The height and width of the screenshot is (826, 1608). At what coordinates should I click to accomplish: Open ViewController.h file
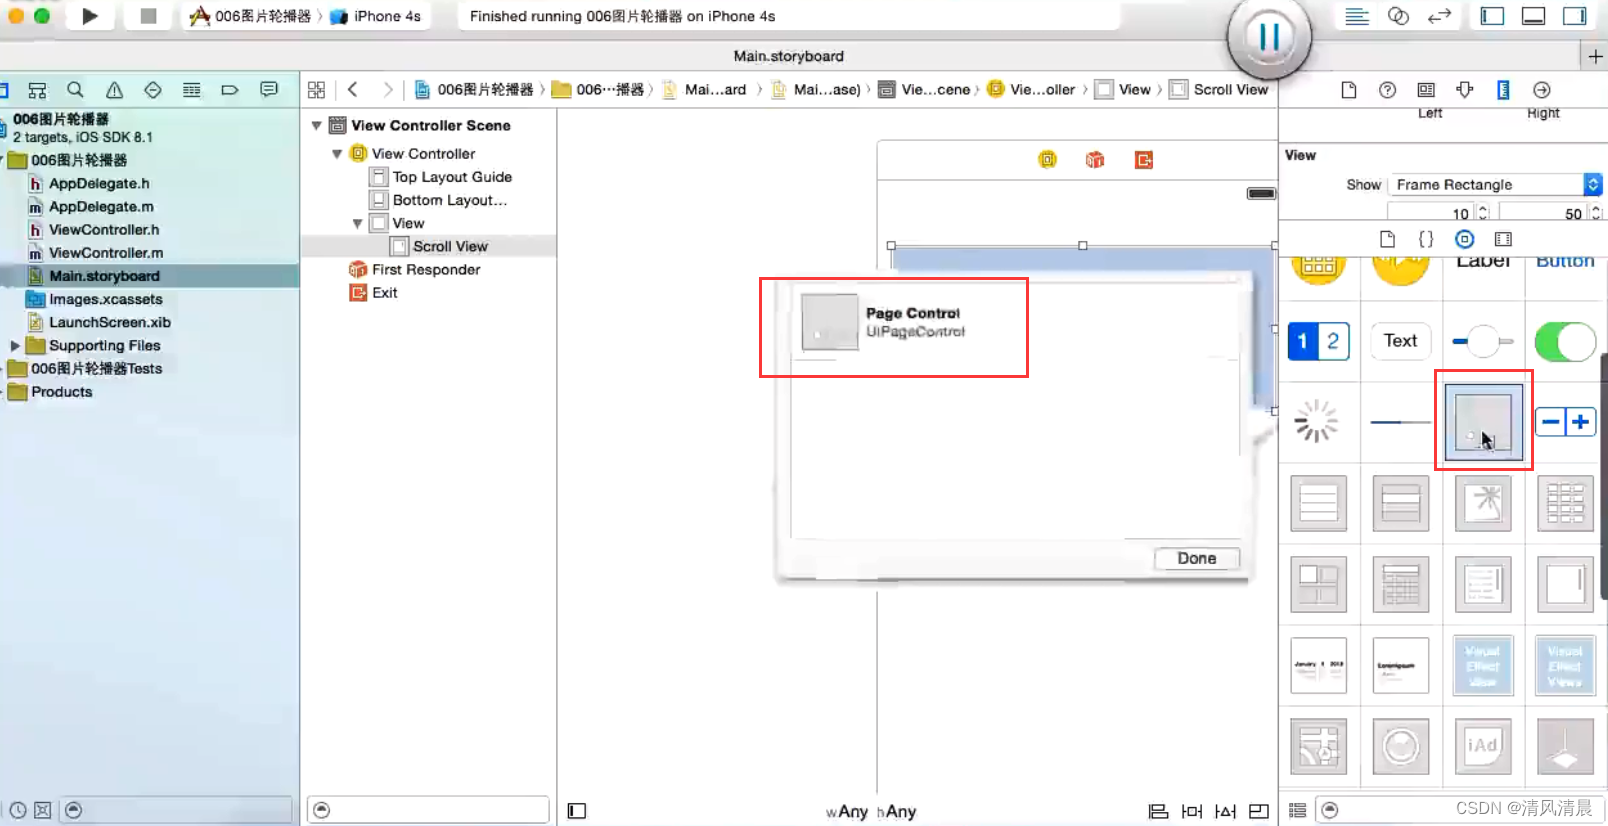(103, 229)
